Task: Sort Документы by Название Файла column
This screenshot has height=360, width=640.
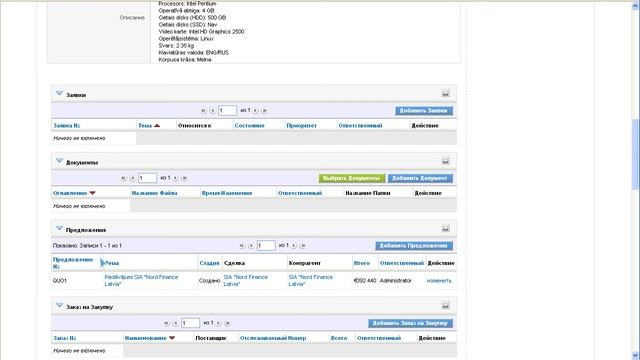Action: (154, 193)
